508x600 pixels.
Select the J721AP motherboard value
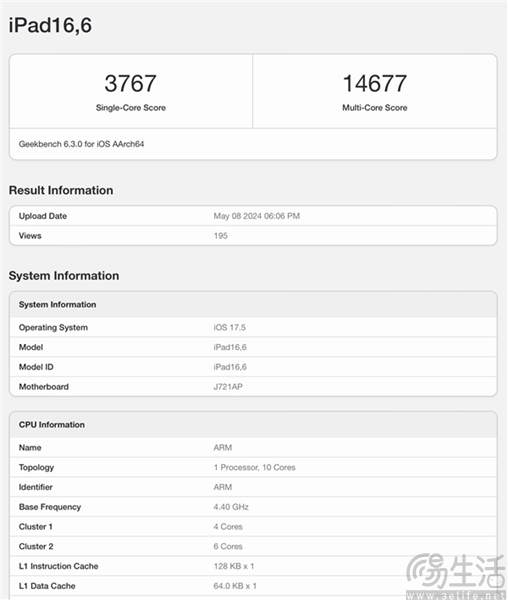(x=228, y=387)
